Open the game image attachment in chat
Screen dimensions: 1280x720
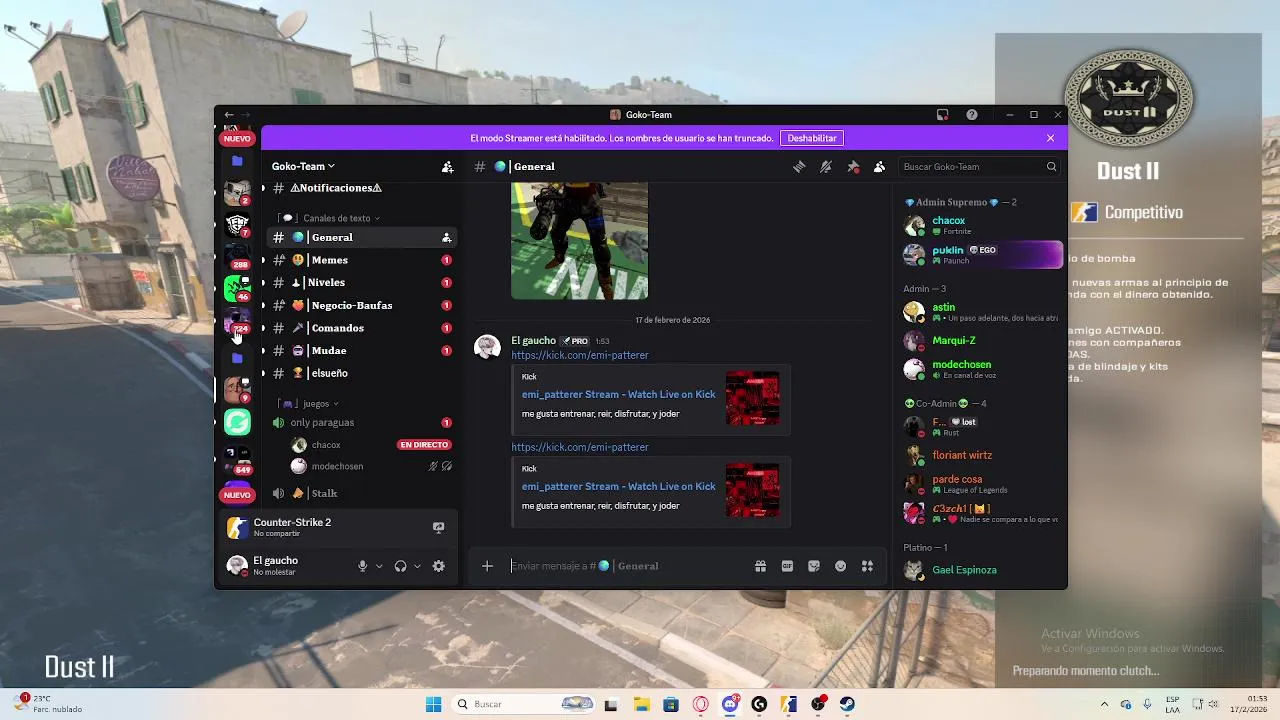pyautogui.click(x=580, y=241)
